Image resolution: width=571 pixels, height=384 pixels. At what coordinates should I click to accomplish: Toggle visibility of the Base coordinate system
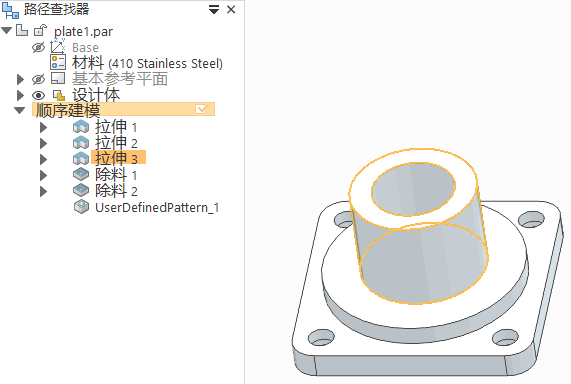(38, 47)
